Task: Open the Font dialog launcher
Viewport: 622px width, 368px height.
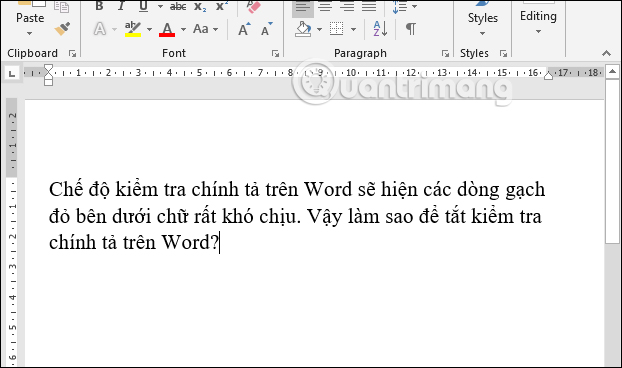Action: (x=275, y=54)
